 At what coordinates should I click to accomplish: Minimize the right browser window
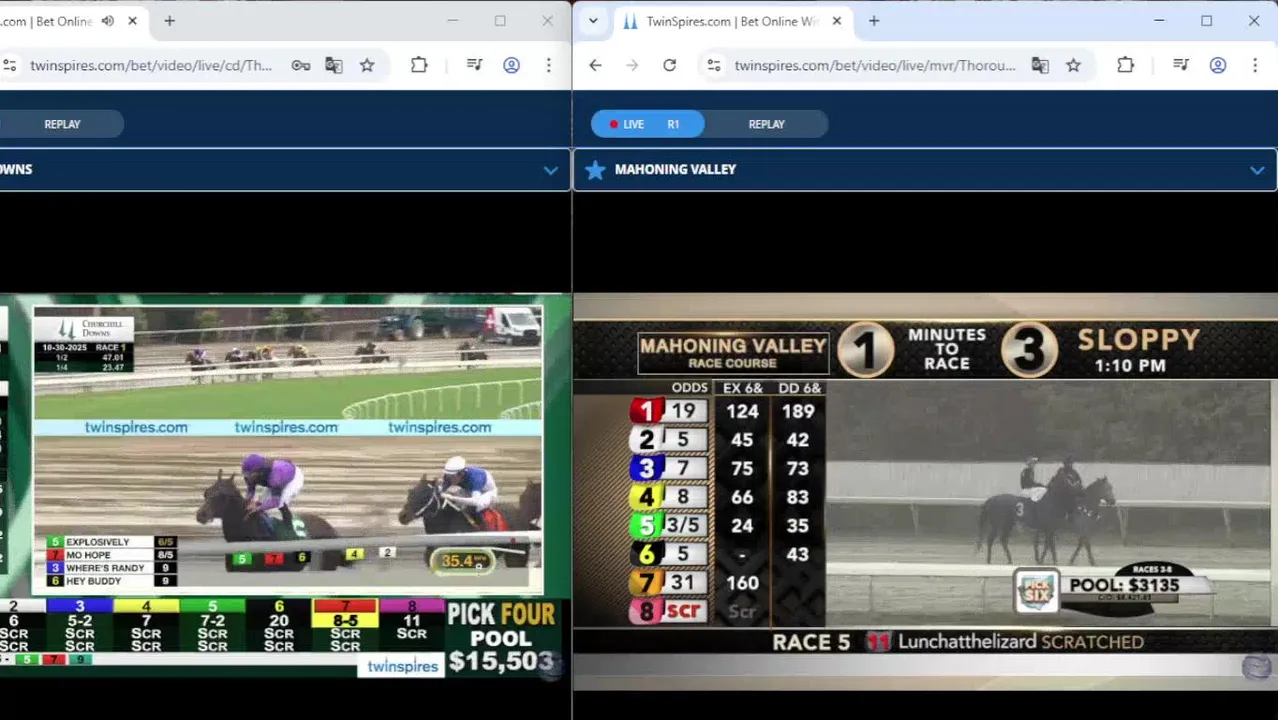pyautogui.click(x=1159, y=21)
